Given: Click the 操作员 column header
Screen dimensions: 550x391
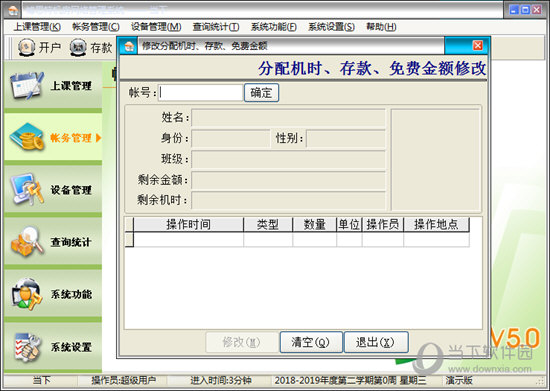Looking at the screenshot, I should click(x=383, y=224).
